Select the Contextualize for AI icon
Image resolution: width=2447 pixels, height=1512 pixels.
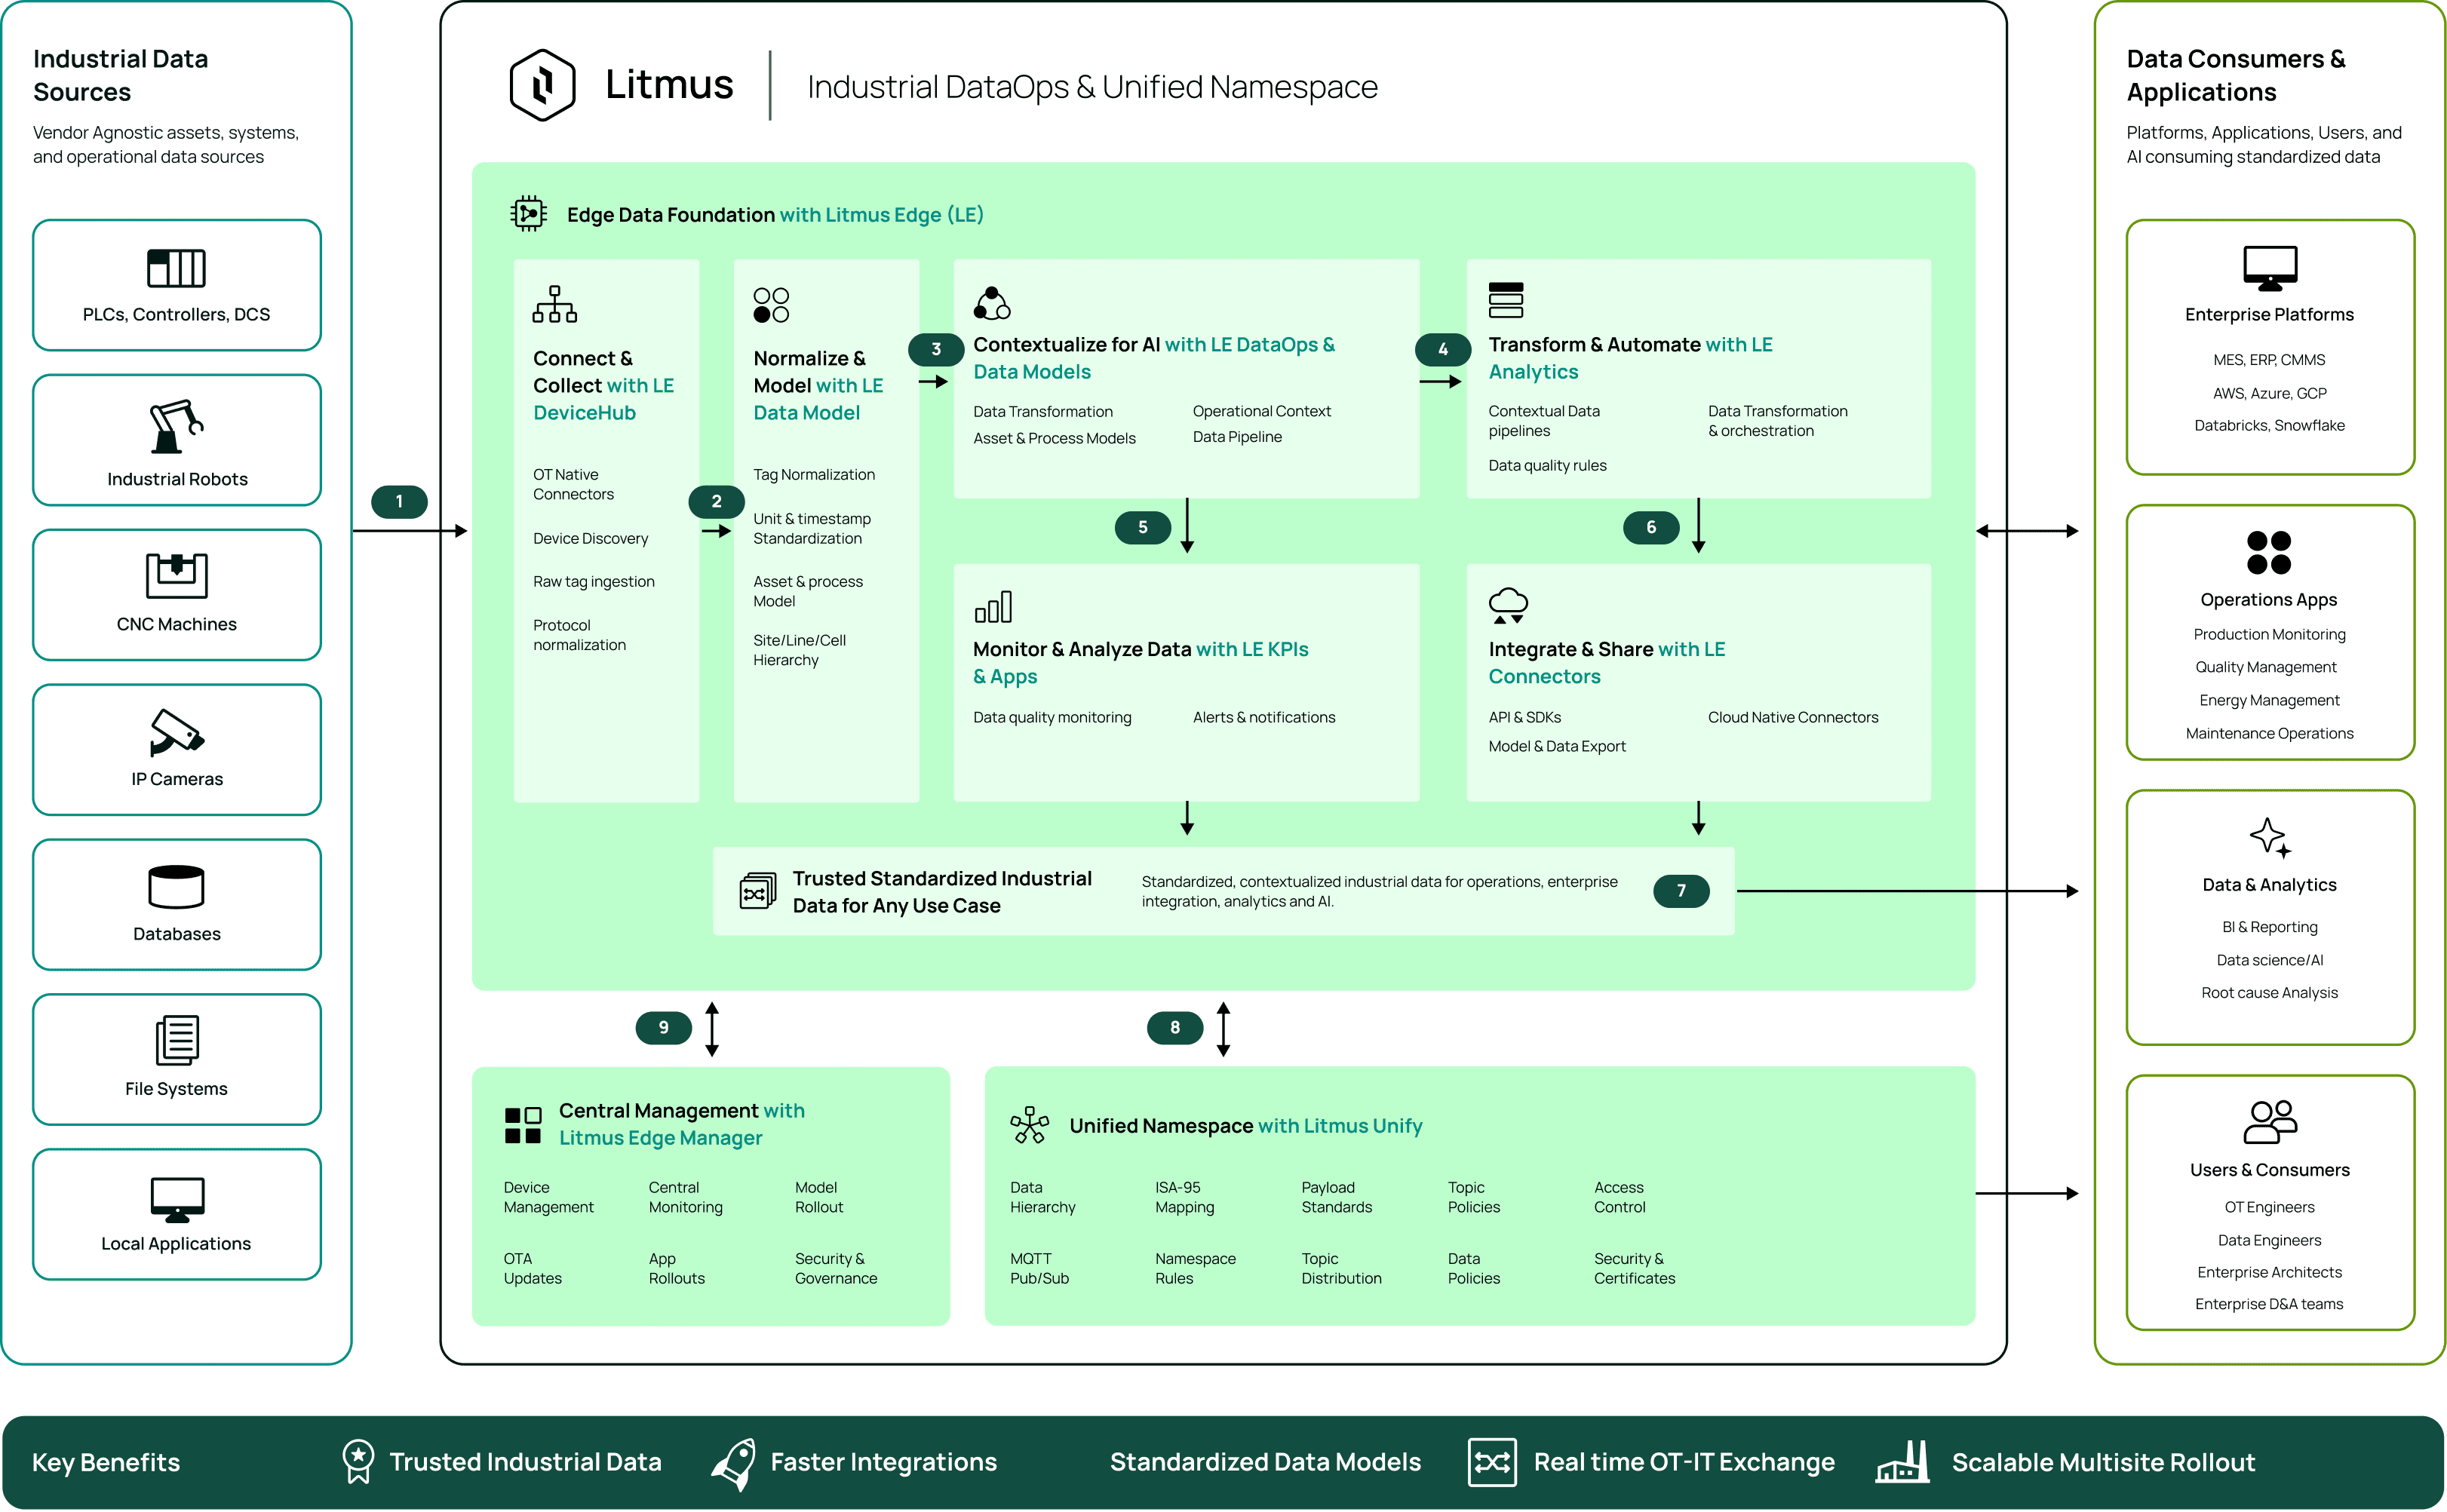point(992,303)
